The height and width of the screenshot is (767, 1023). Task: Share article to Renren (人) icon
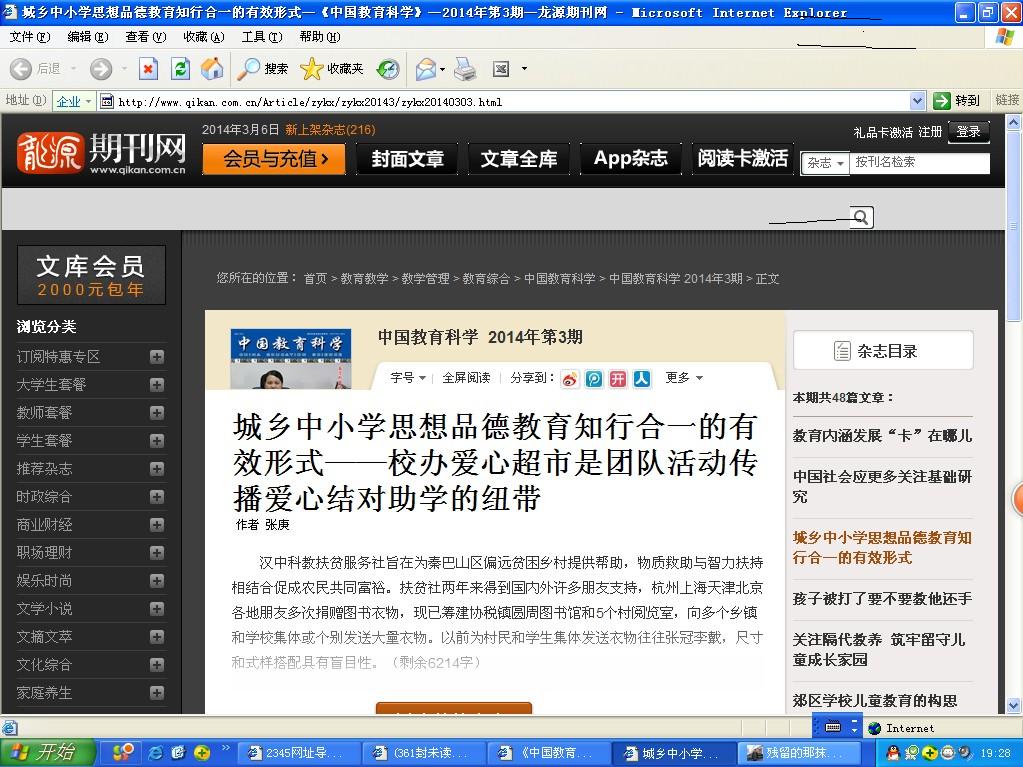coord(642,378)
